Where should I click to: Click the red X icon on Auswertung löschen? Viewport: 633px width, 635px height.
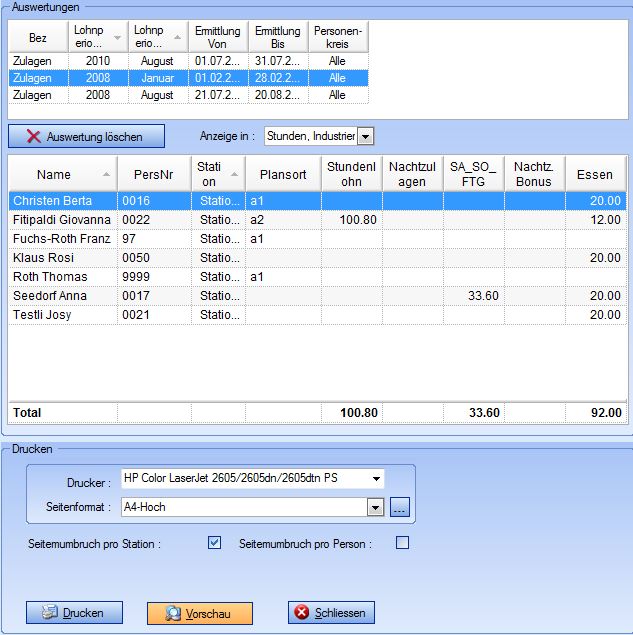[x=33, y=136]
